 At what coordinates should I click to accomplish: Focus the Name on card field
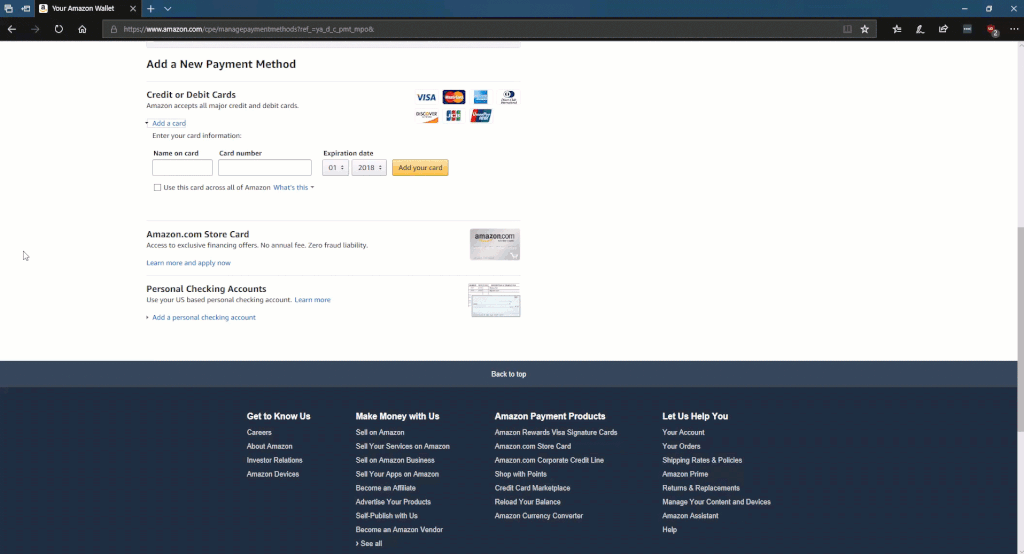182,168
